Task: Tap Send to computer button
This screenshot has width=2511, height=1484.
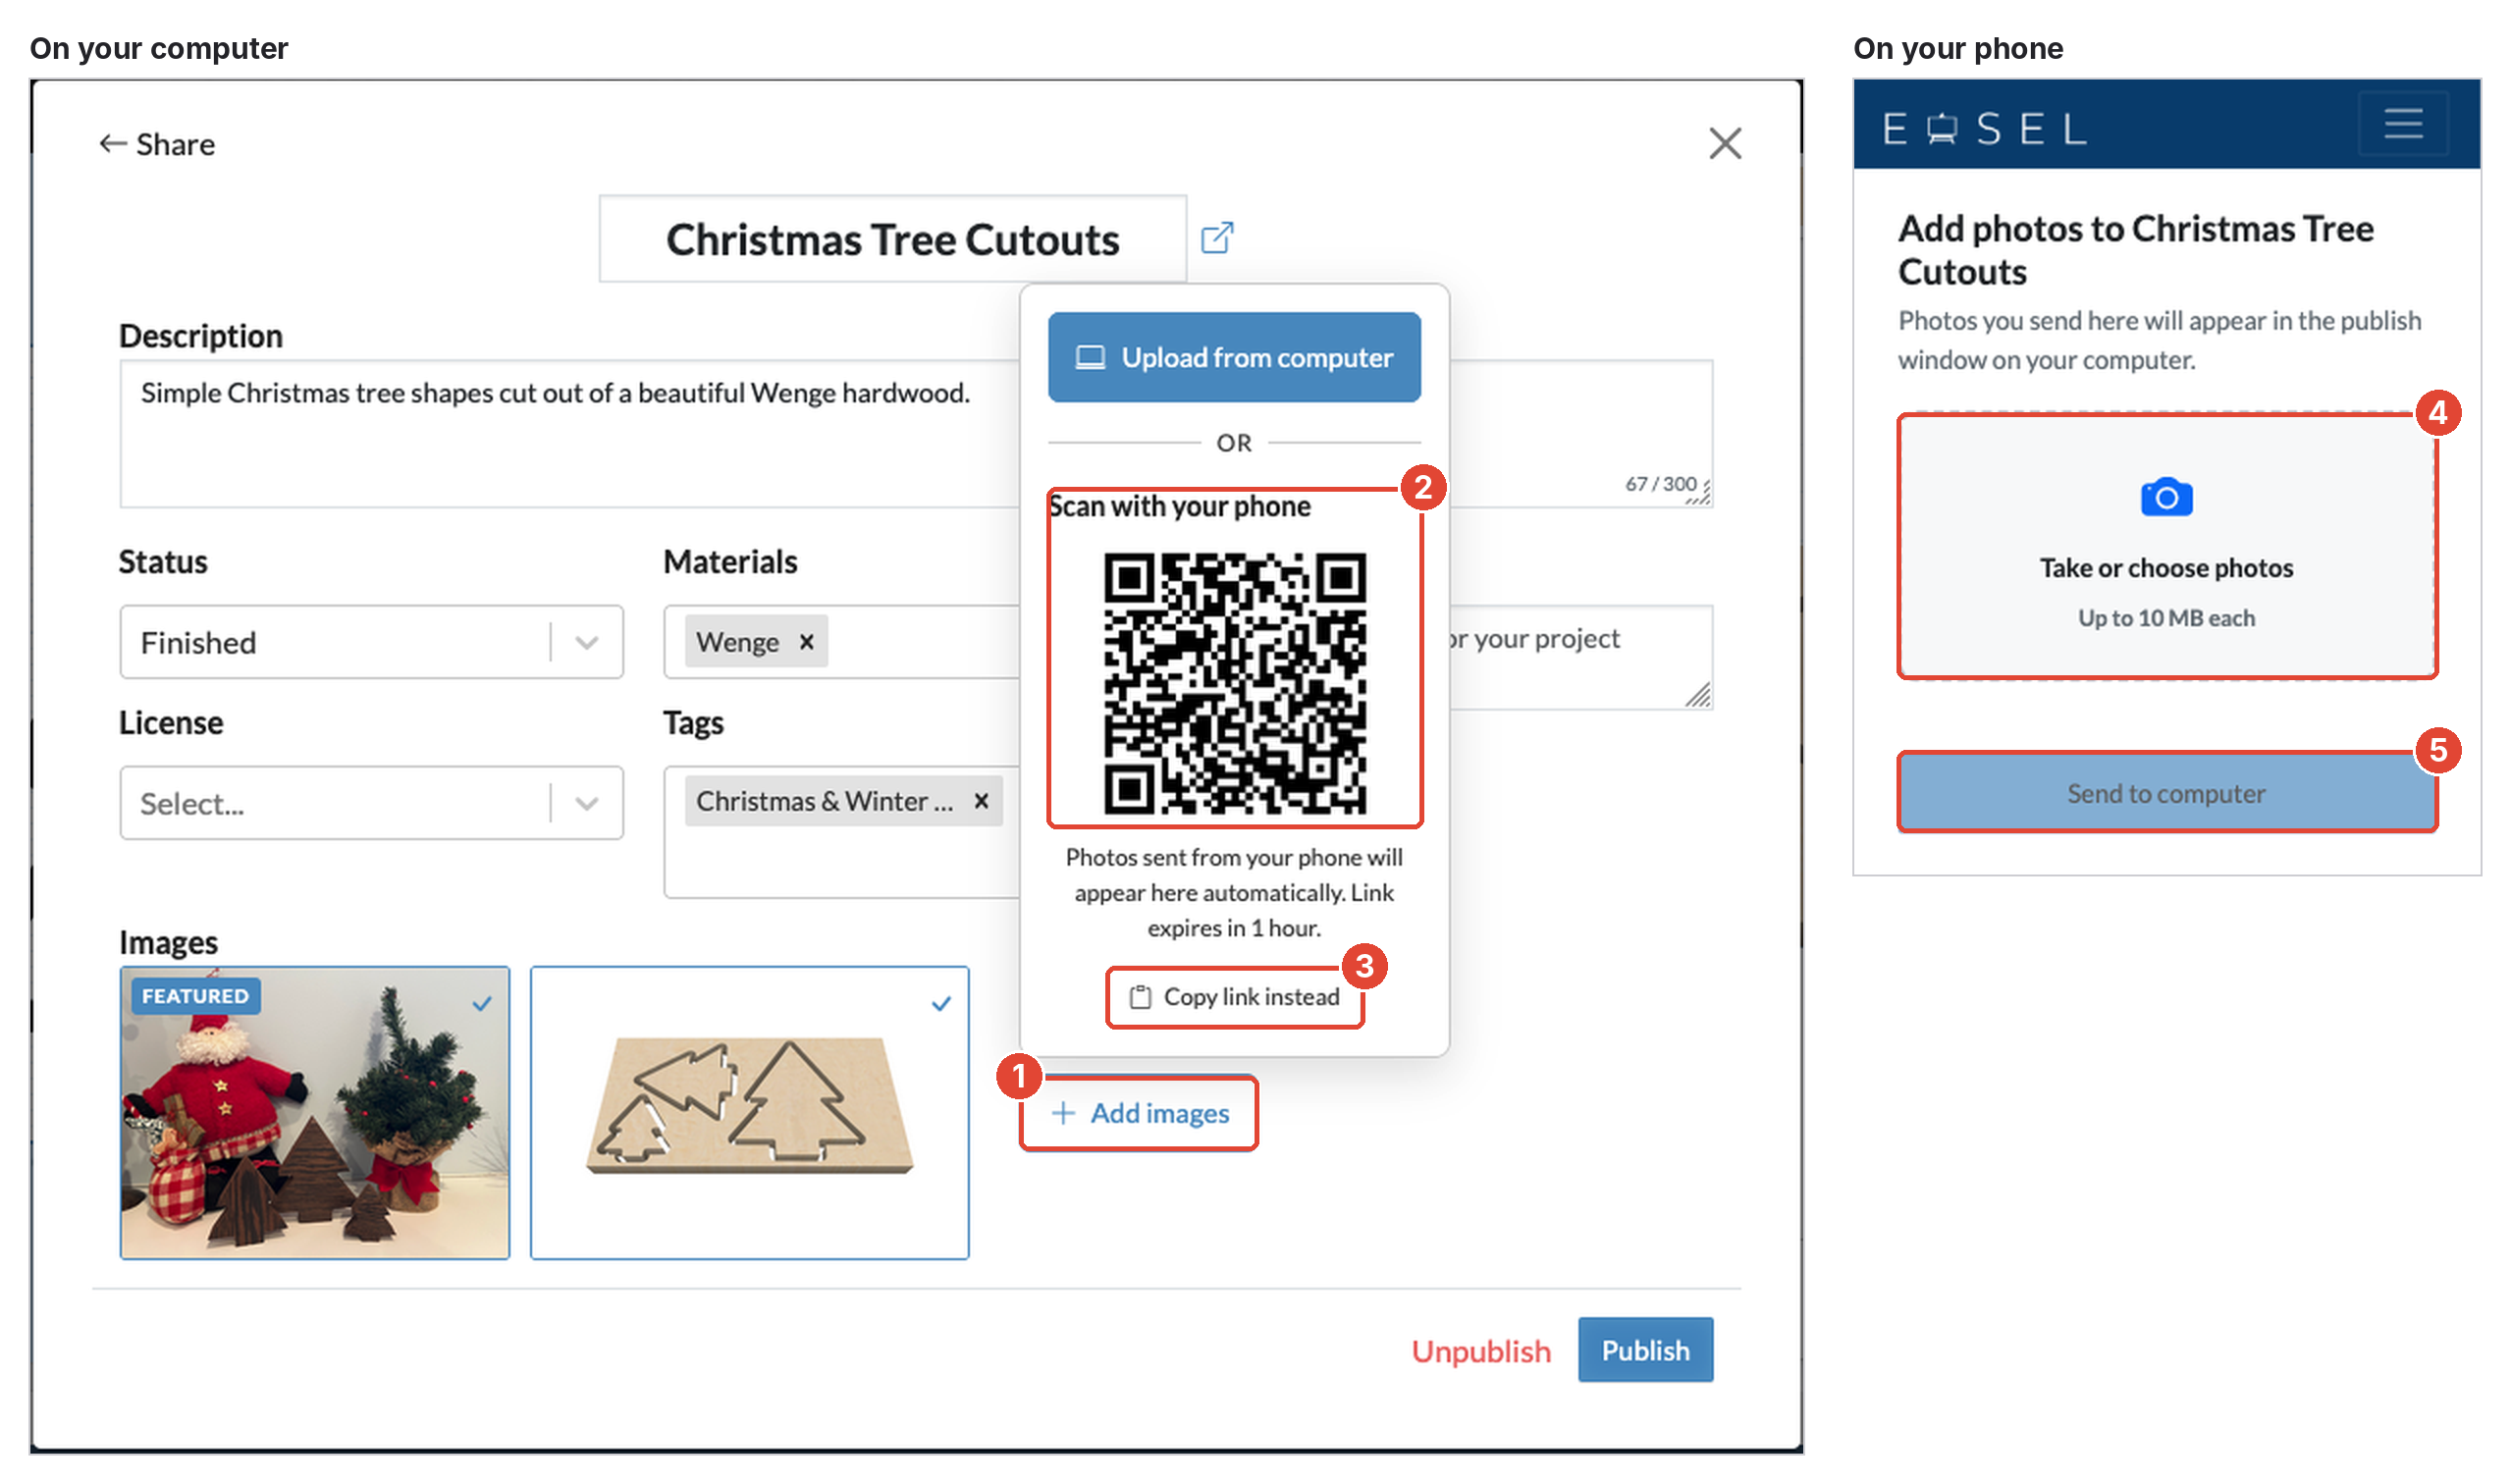Action: pos(2167,793)
